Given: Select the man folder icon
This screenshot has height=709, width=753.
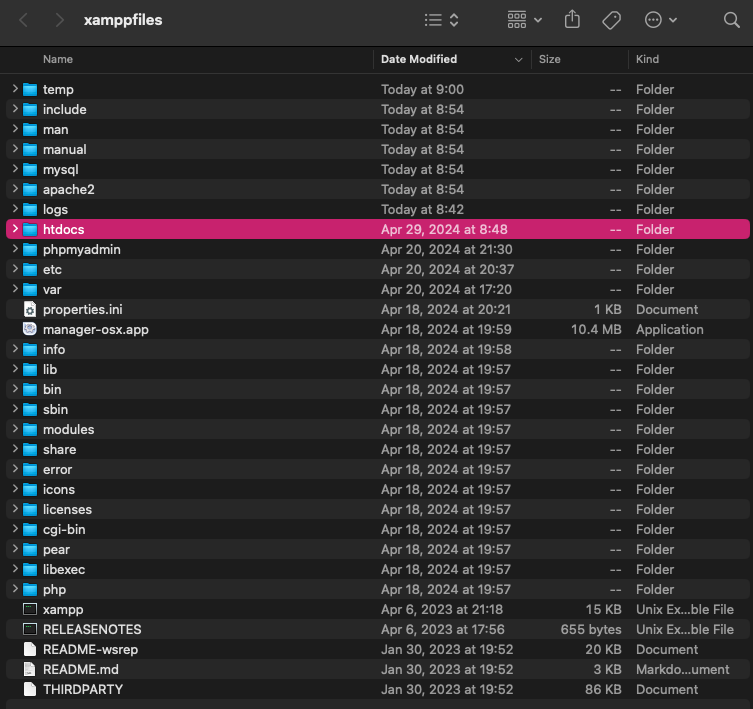Looking at the screenshot, I should point(30,130).
